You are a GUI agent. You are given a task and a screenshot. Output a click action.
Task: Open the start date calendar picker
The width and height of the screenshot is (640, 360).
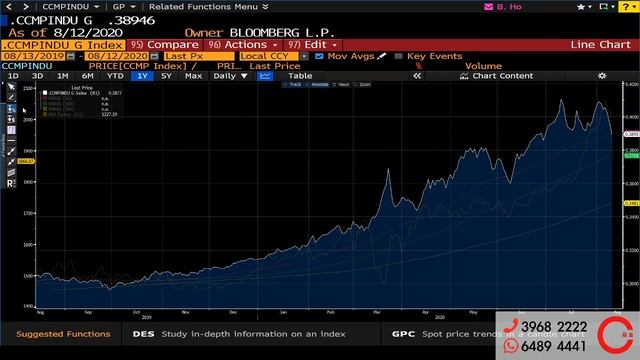[71, 56]
